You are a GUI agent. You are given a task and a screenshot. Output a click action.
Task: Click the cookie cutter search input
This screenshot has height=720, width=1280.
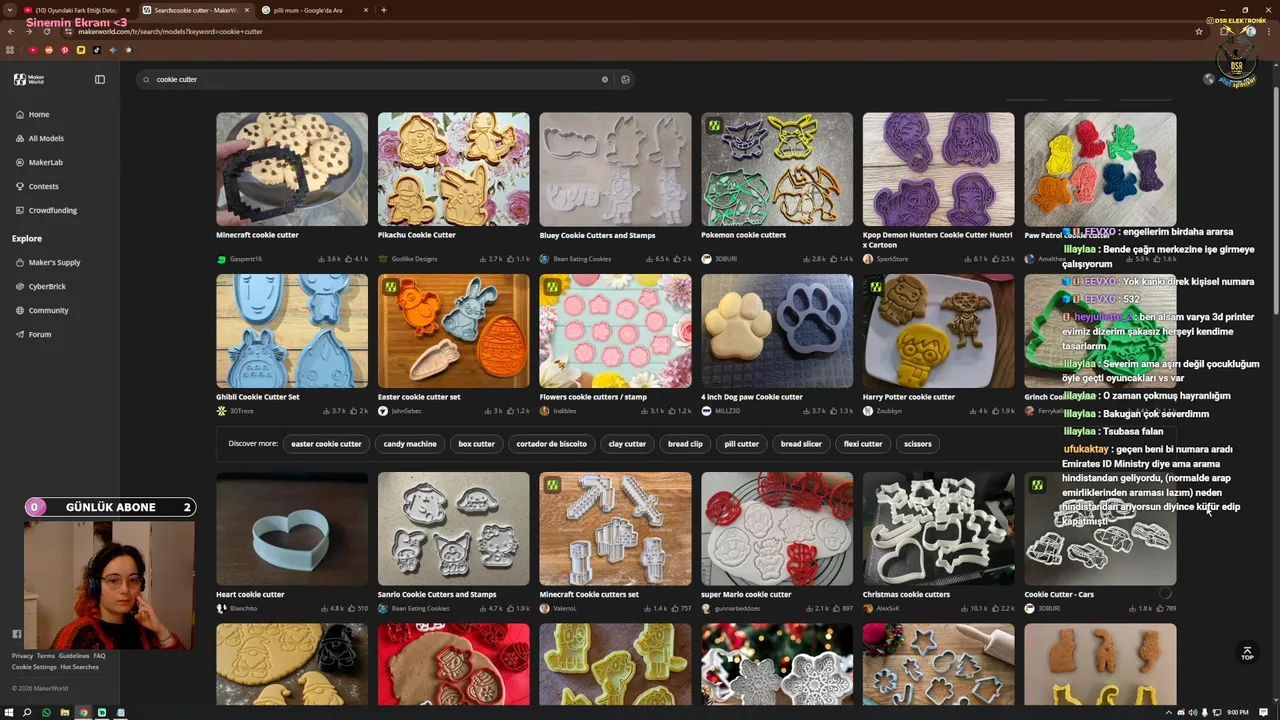click(375, 79)
